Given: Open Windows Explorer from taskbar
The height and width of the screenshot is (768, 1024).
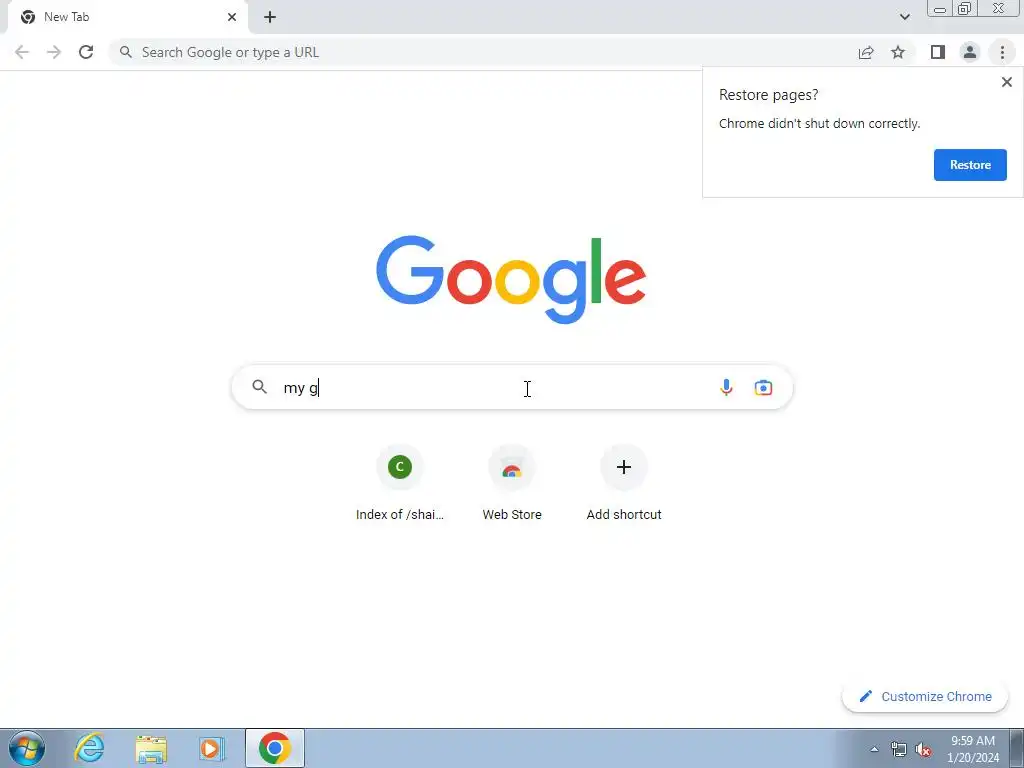Looking at the screenshot, I should 151,748.
